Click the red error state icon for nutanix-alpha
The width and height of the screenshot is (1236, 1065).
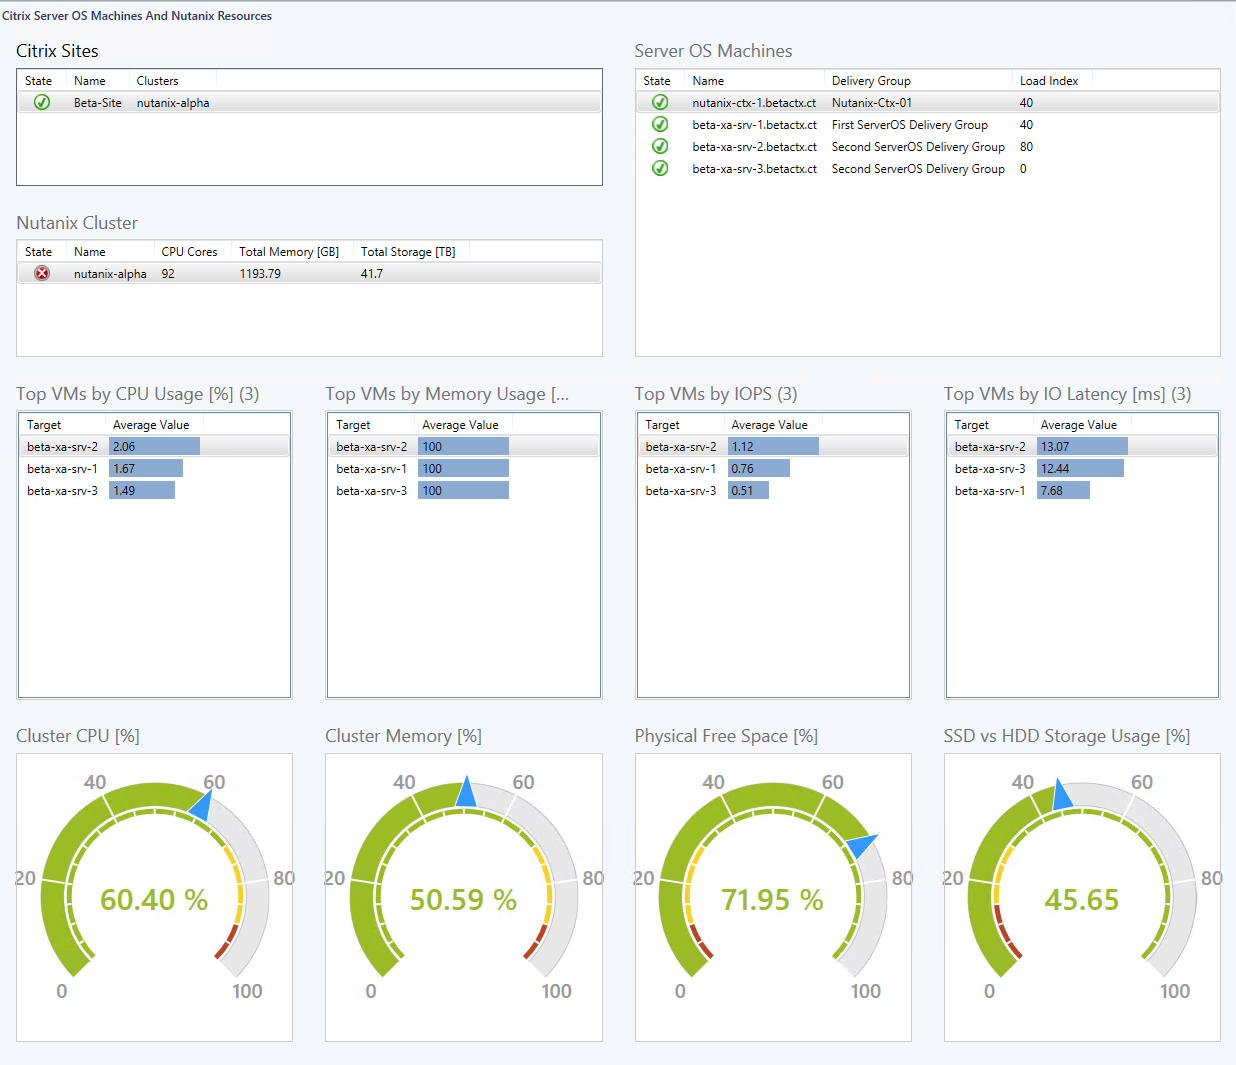(x=42, y=273)
